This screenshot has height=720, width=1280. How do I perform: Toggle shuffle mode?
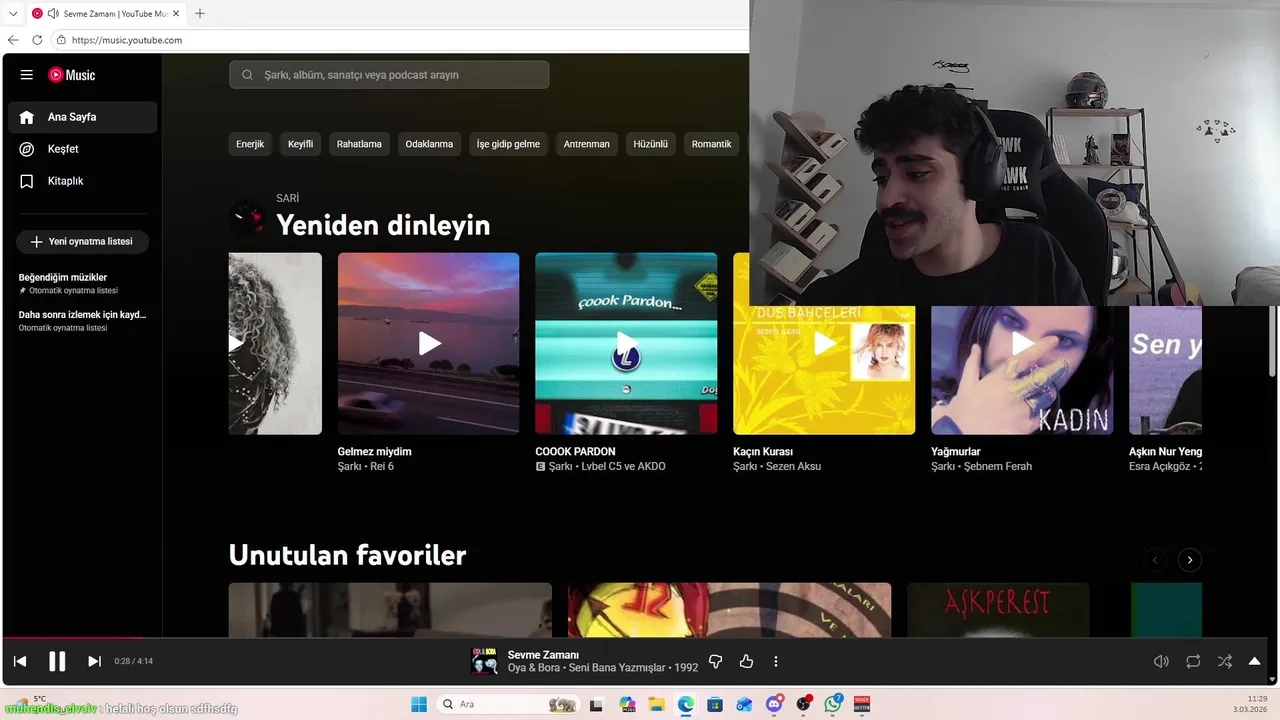tap(1225, 661)
